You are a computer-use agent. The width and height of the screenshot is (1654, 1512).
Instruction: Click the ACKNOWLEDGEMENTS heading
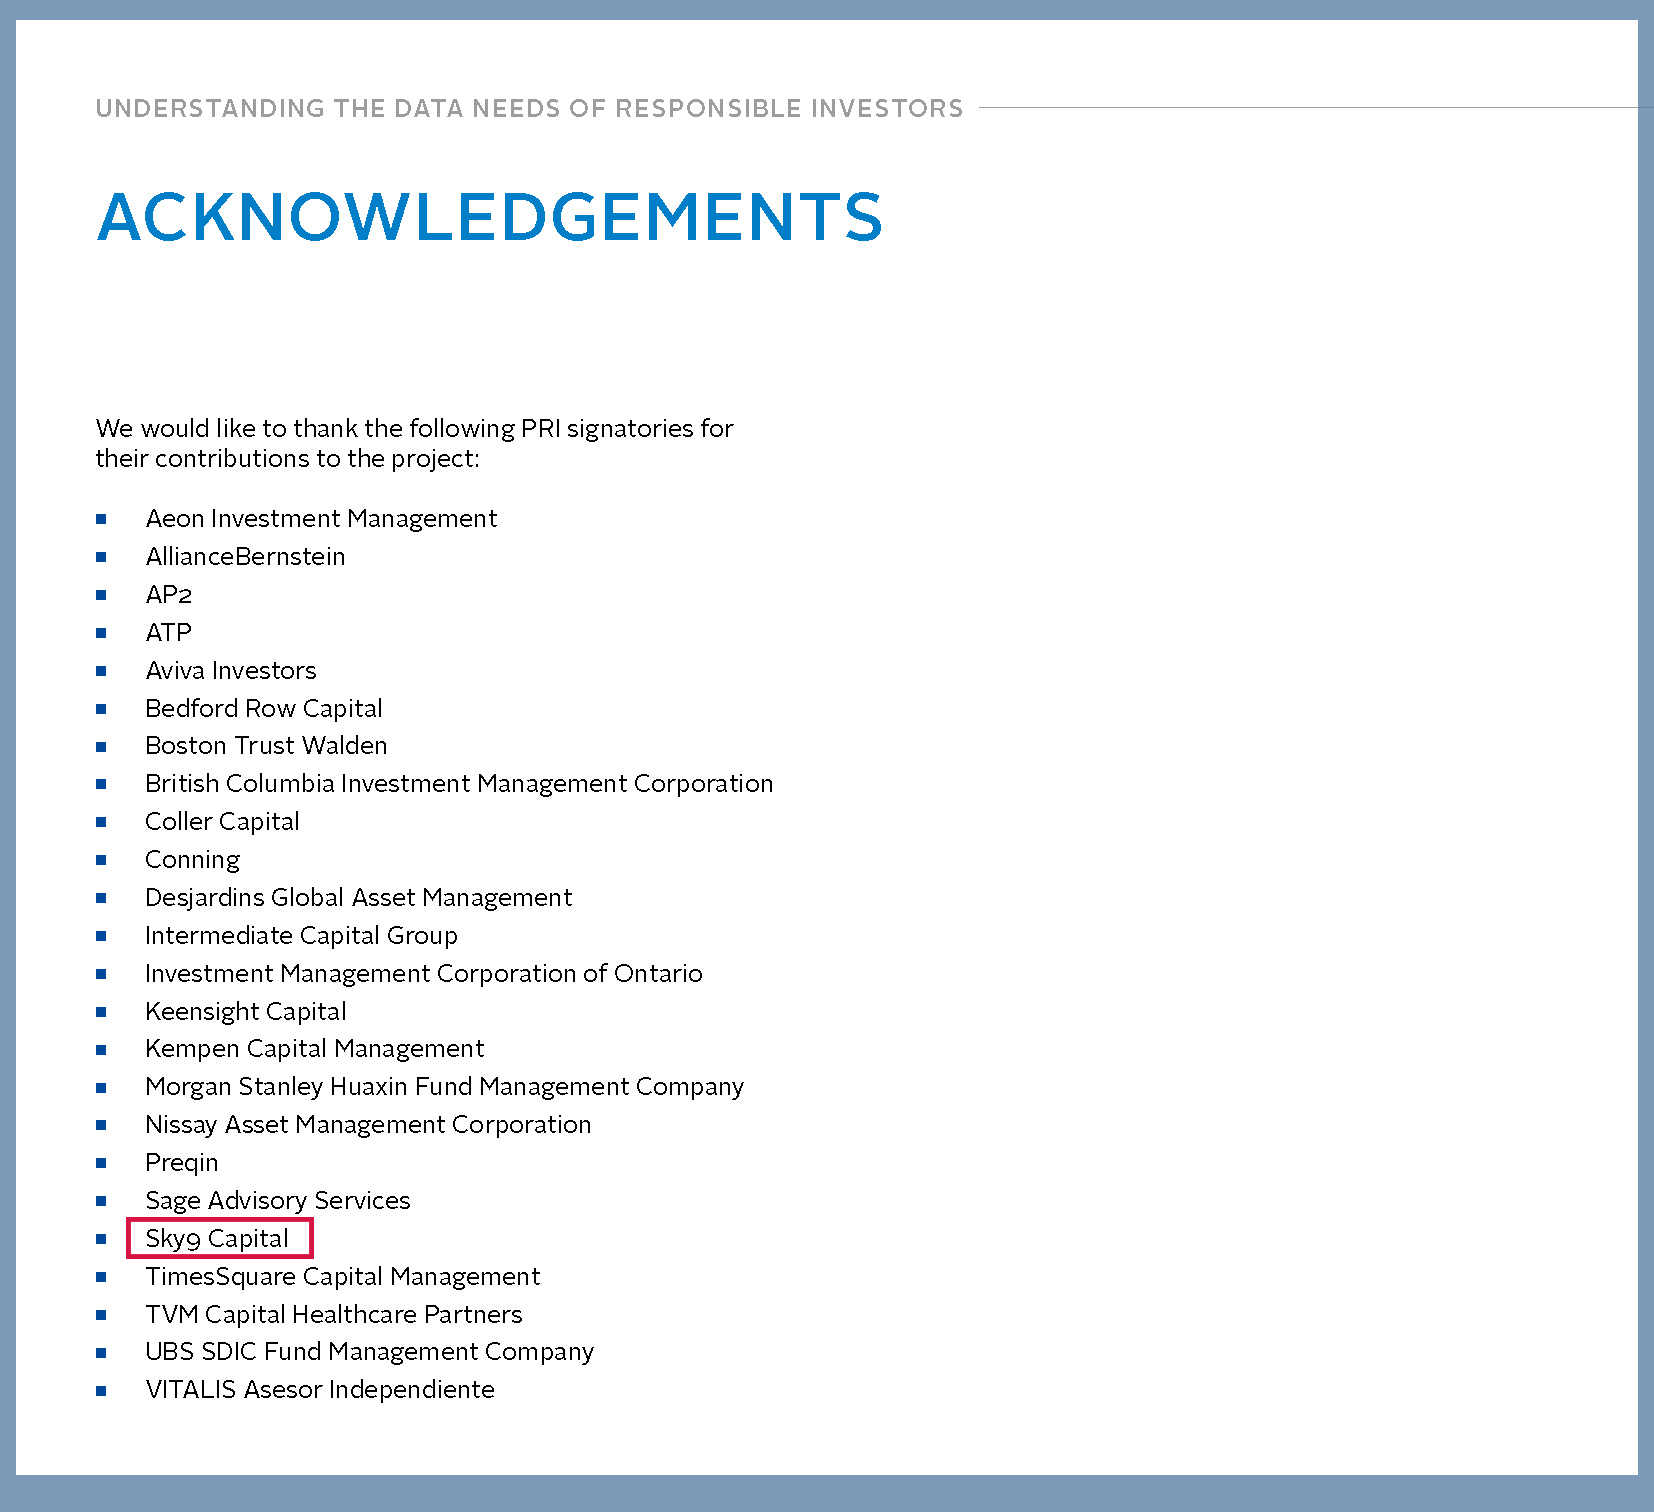(489, 217)
